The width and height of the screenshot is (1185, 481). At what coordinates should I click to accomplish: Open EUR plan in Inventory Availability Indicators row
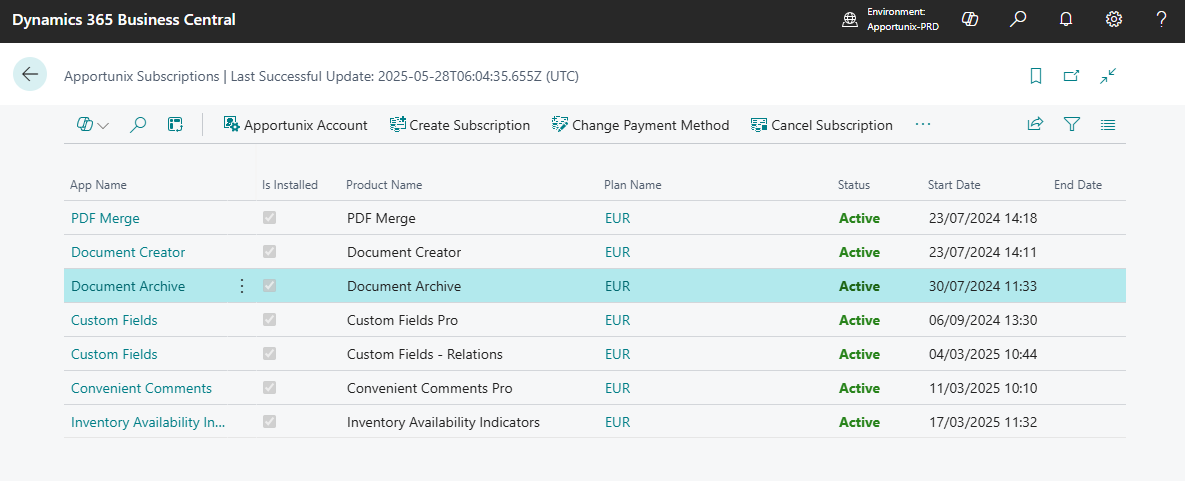(x=617, y=422)
